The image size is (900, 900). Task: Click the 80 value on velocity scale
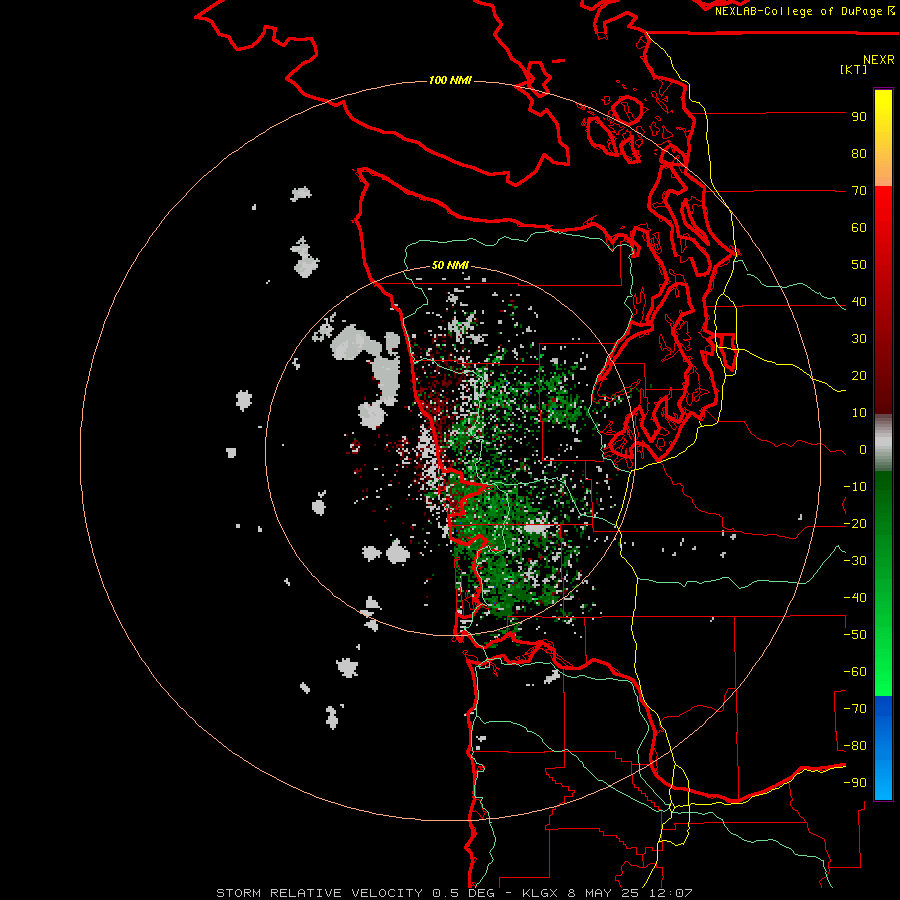(x=859, y=154)
